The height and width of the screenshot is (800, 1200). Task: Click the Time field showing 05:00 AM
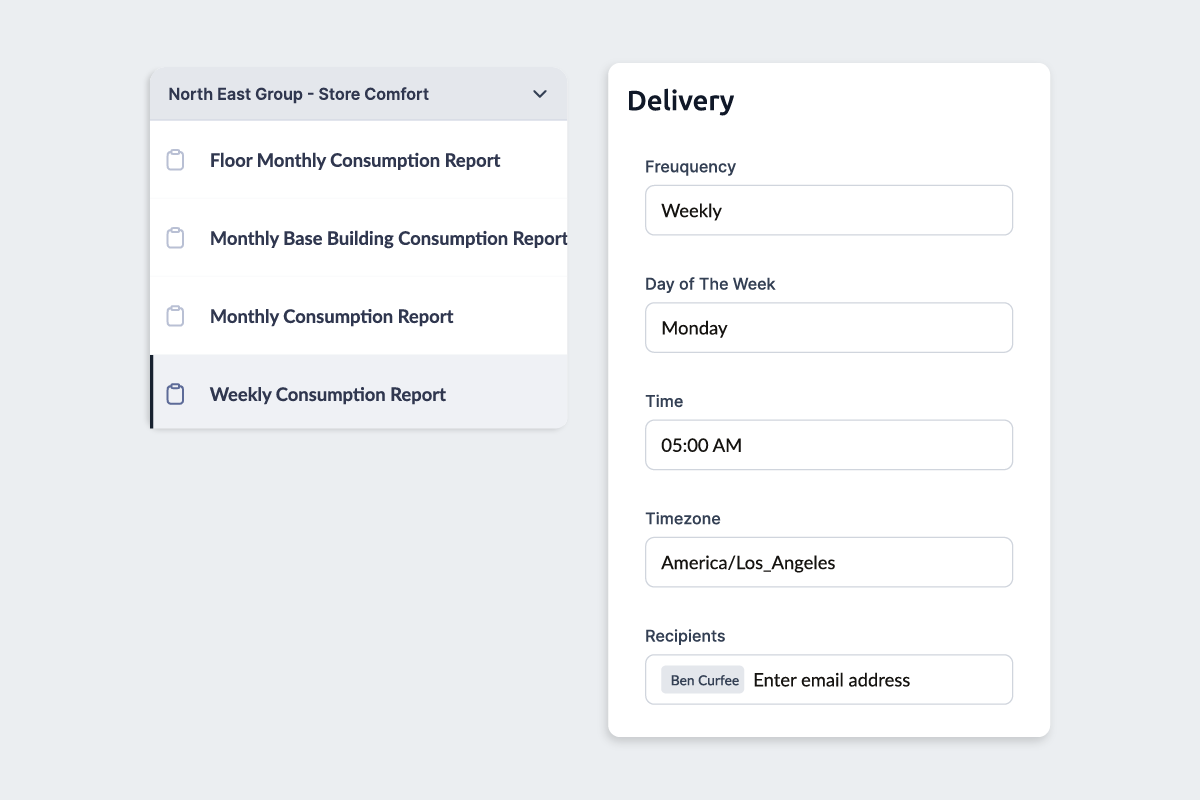(828, 445)
